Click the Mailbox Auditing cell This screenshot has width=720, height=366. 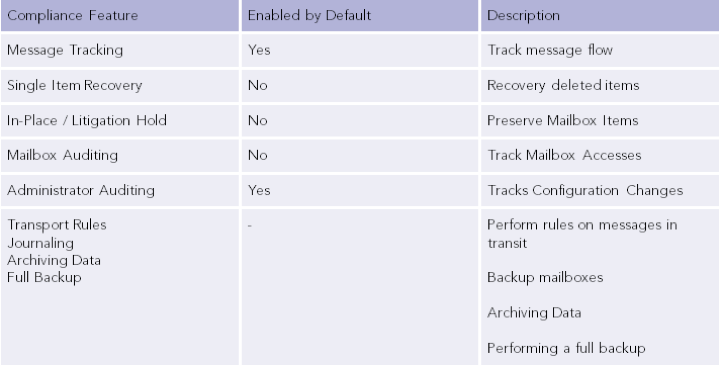120,155
